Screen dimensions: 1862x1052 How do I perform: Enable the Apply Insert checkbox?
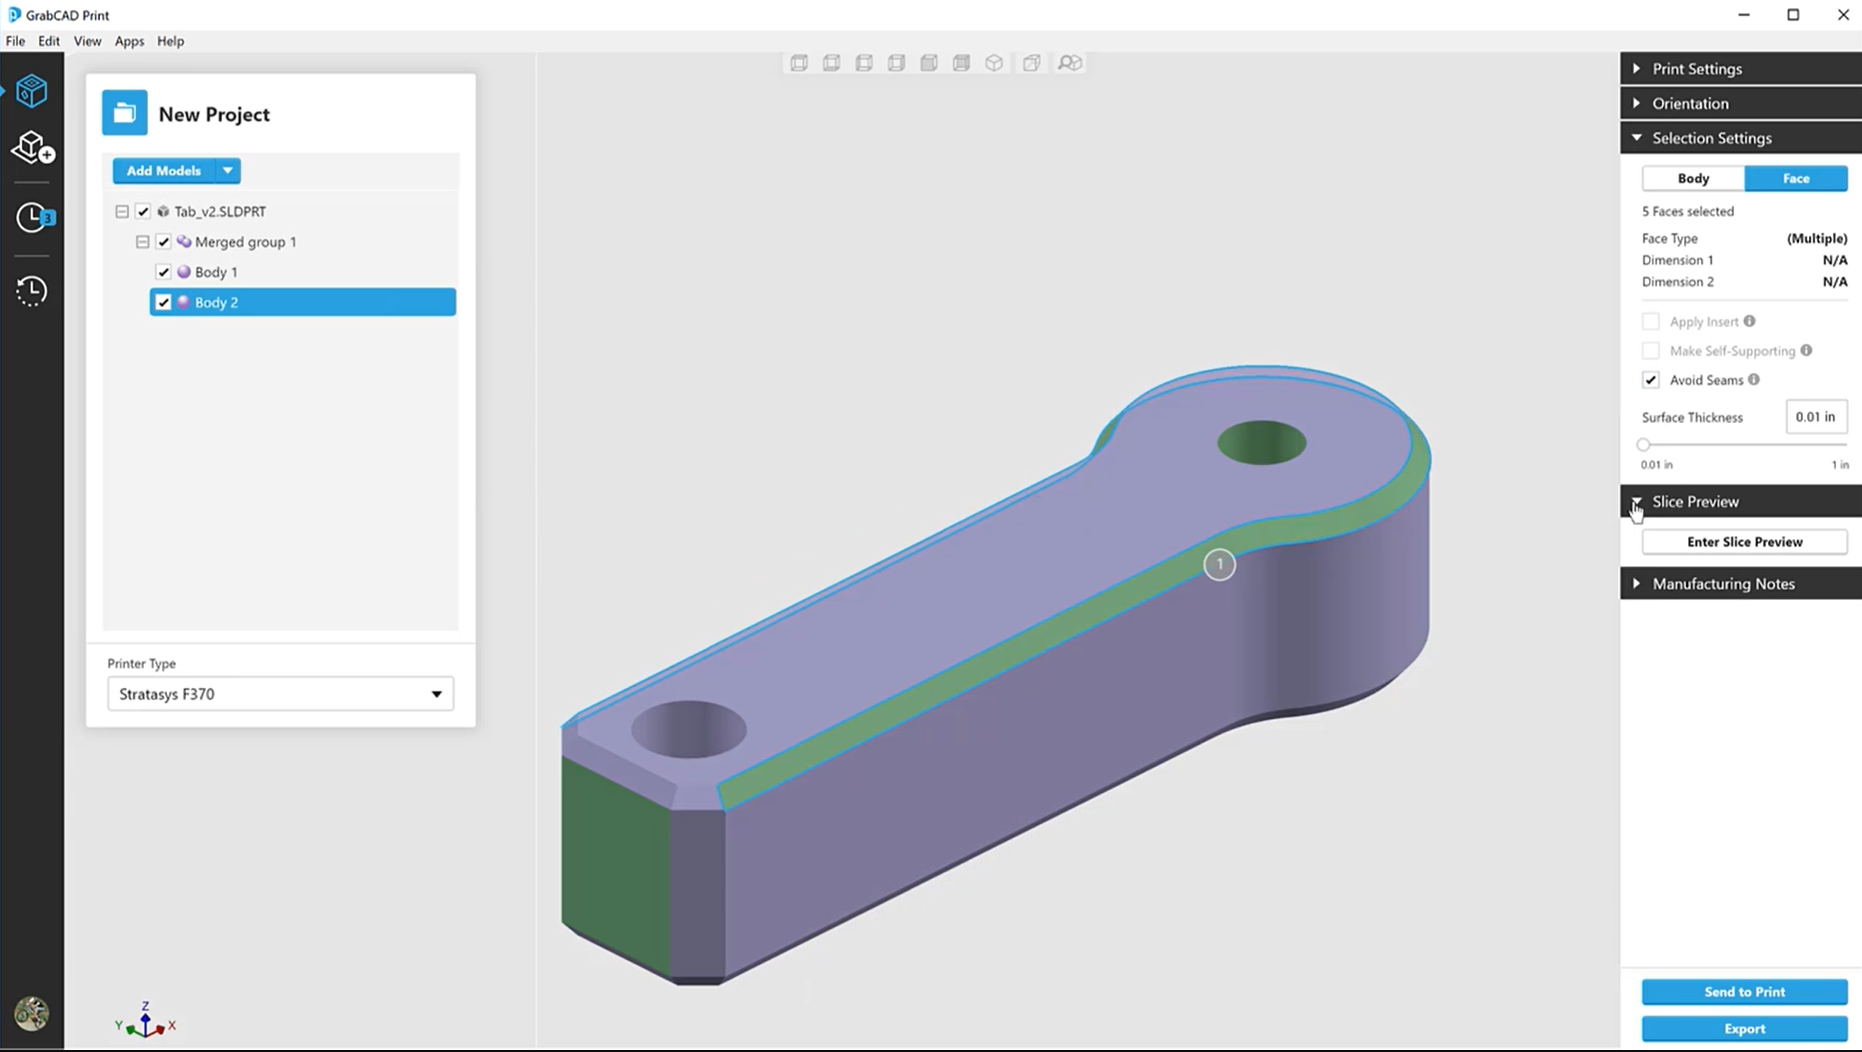[x=1650, y=321]
